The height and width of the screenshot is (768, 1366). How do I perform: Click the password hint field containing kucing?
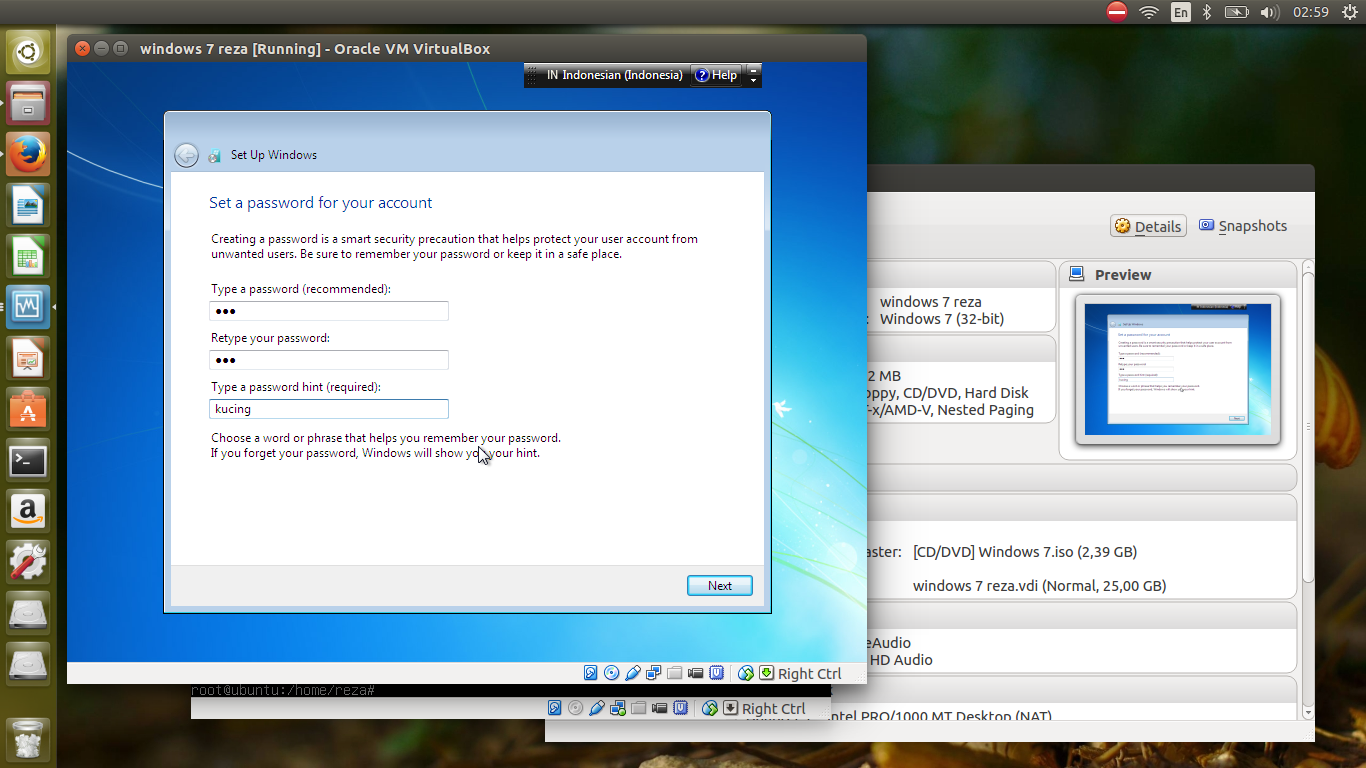click(329, 409)
